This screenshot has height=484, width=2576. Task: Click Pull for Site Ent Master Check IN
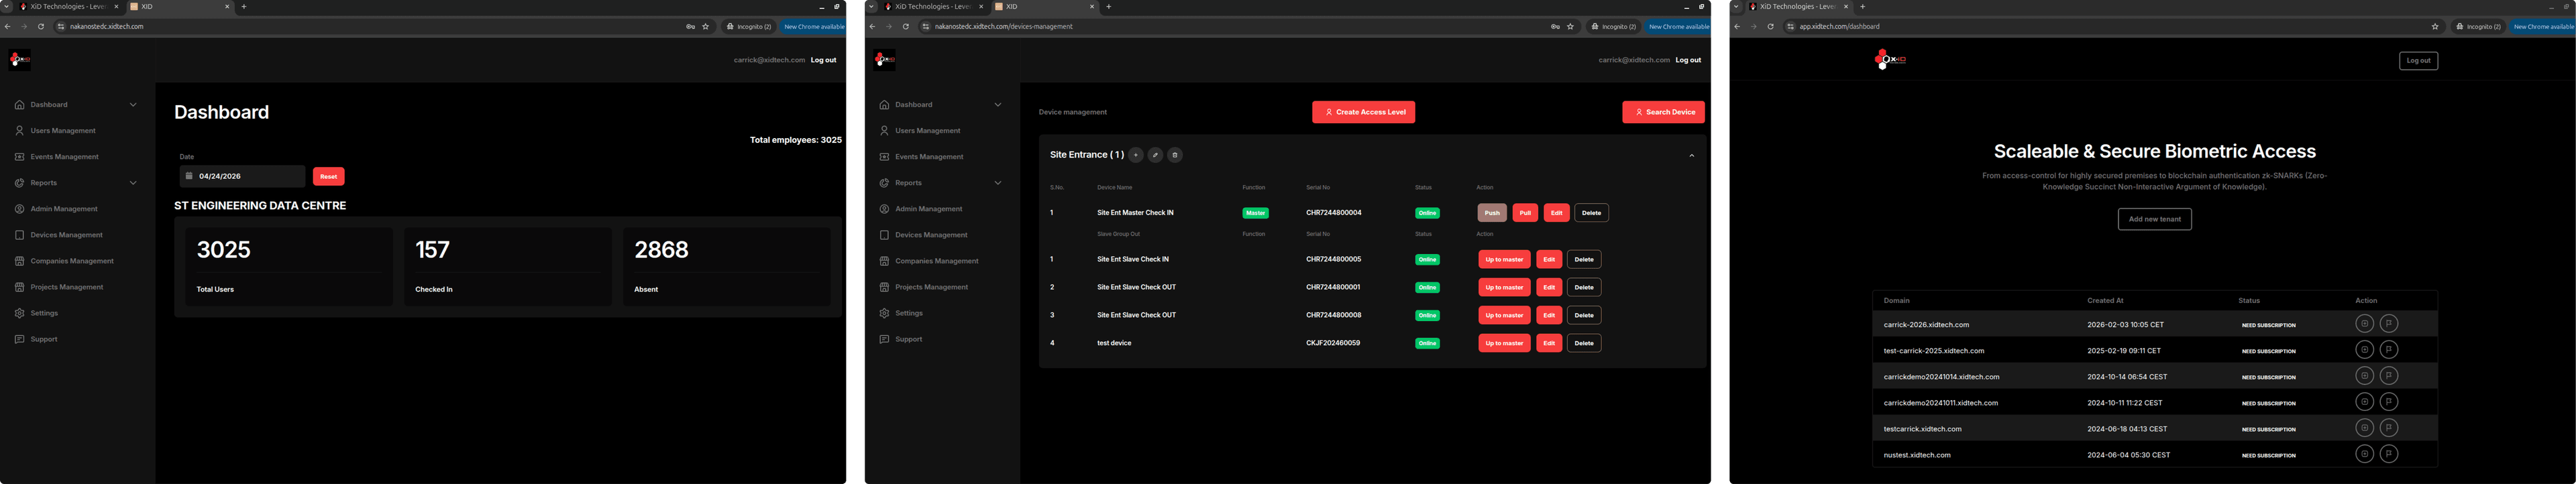pos(1525,213)
